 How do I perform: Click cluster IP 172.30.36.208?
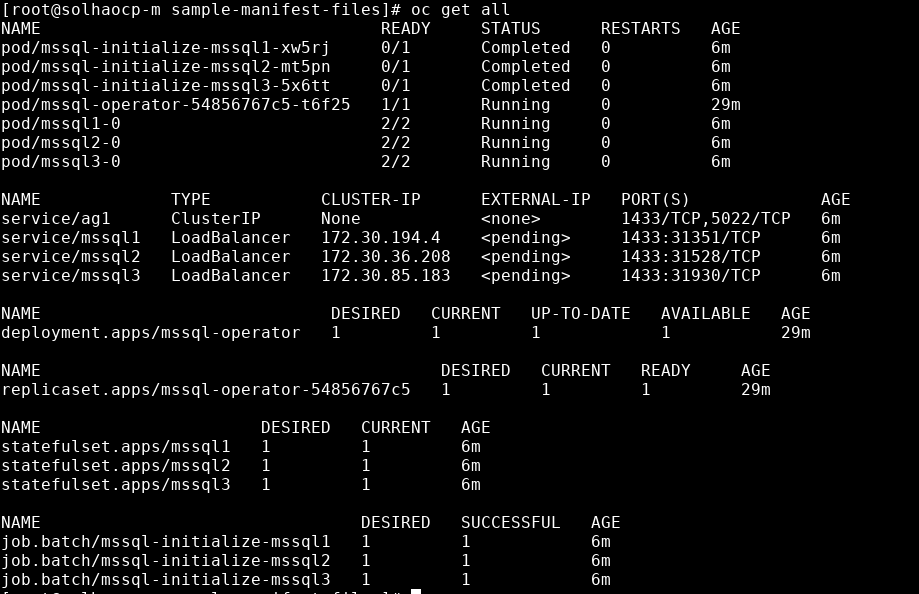pos(386,257)
